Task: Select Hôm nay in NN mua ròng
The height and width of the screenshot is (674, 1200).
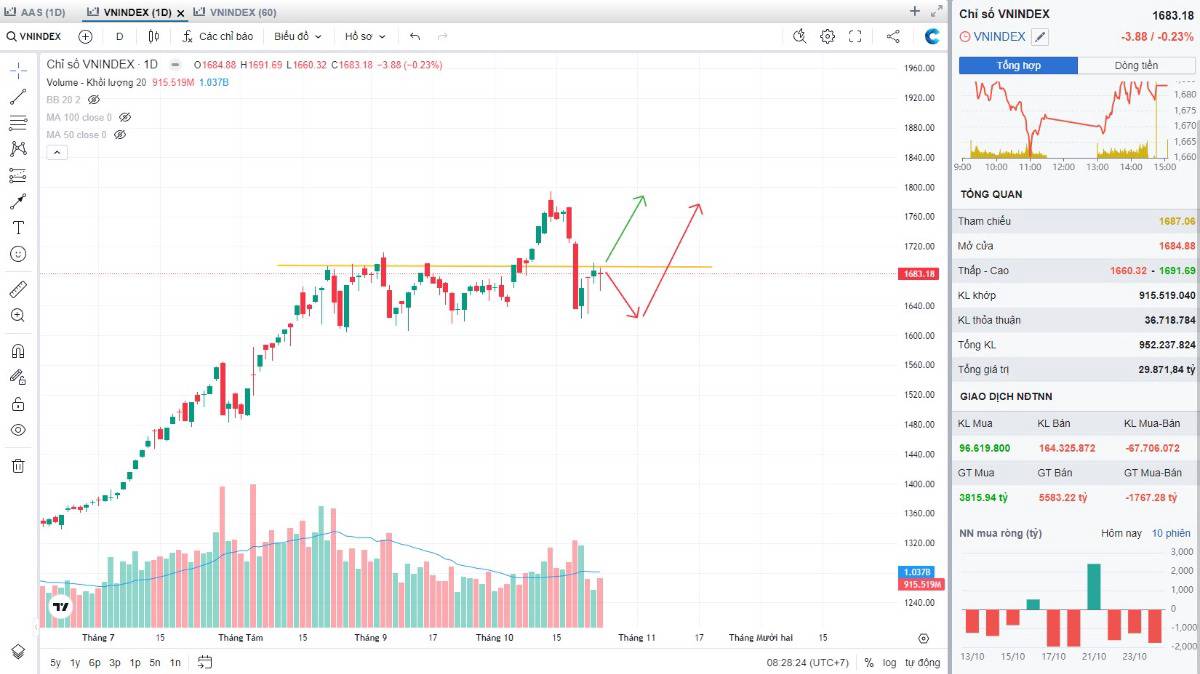Action: tap(1121, 533)
